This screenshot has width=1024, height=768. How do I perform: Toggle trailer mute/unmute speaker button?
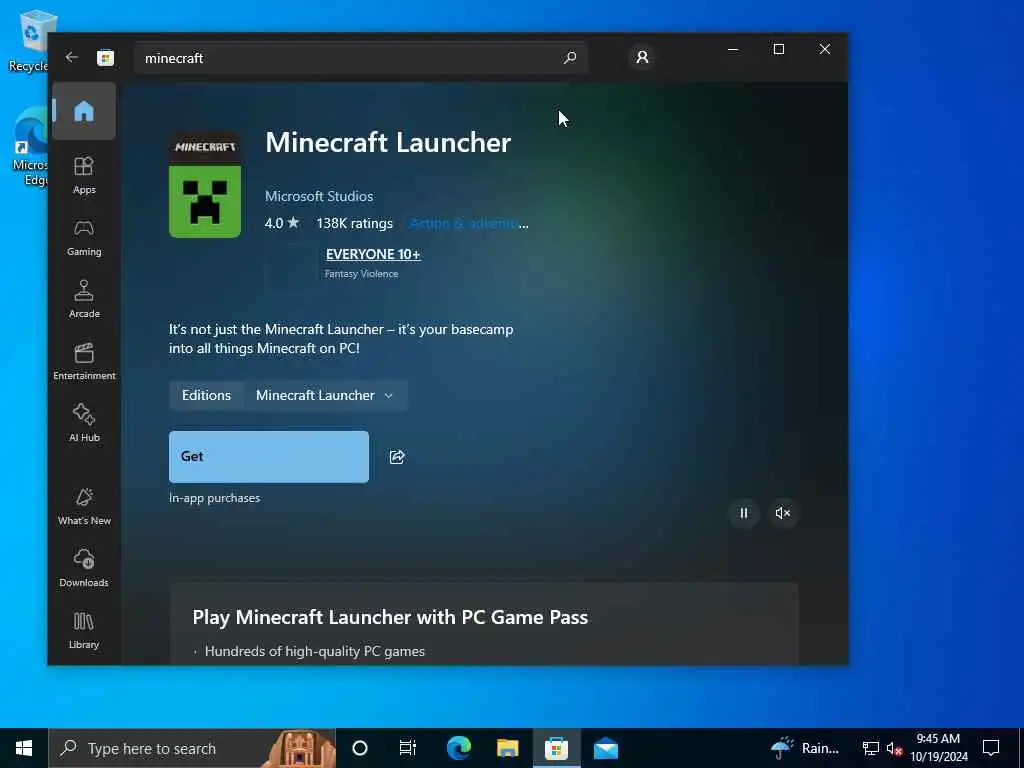click(782, 513)
